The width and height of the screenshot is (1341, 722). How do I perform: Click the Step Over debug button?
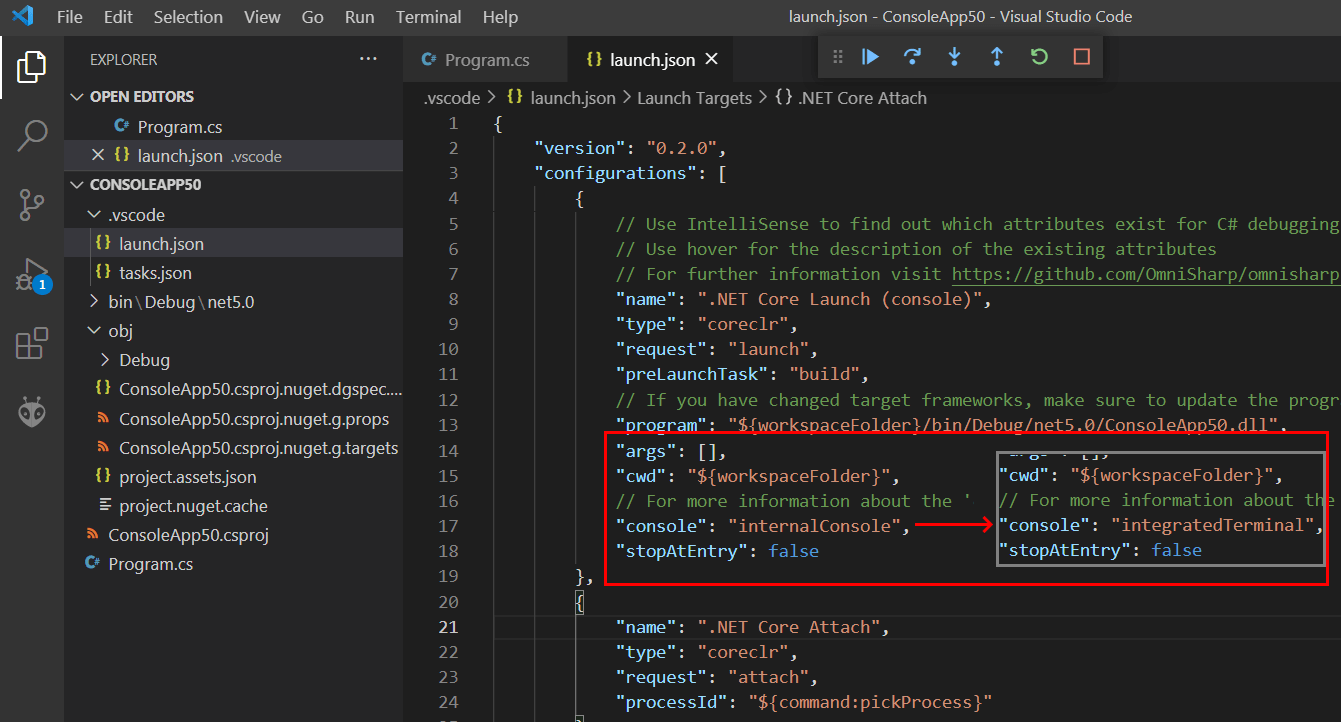click(x=912, y=57)
